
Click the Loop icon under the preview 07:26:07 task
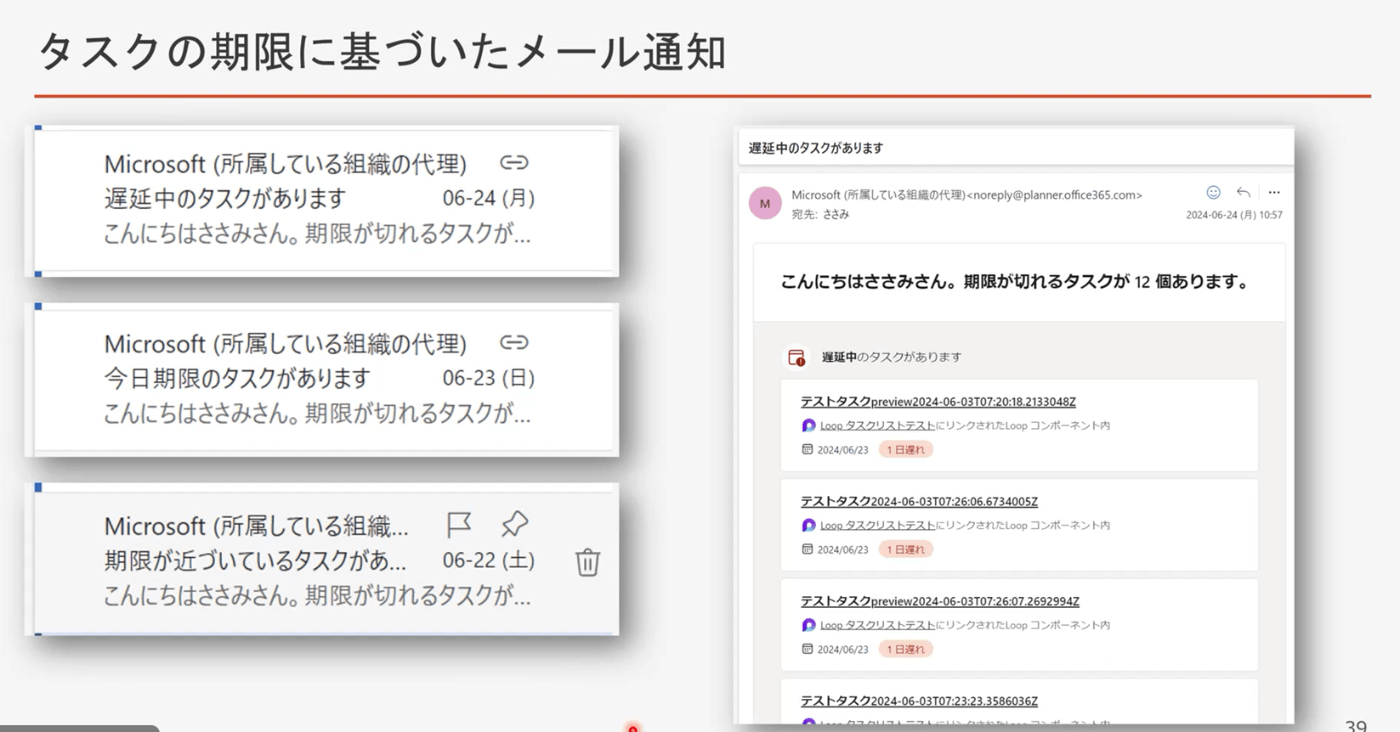(x=809, y=625)
